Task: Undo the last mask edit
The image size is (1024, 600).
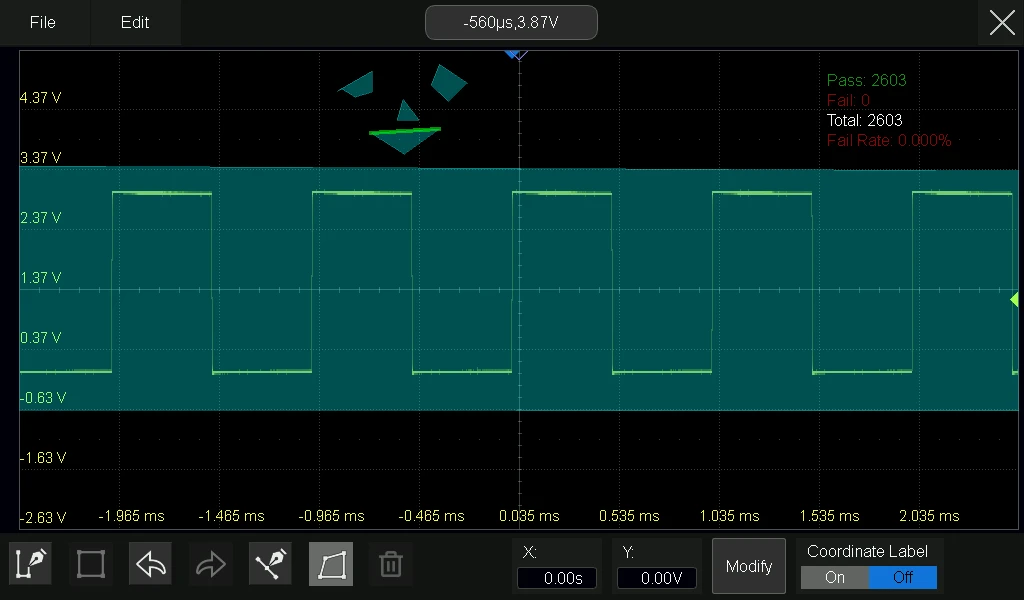Action: coord(151,564)
